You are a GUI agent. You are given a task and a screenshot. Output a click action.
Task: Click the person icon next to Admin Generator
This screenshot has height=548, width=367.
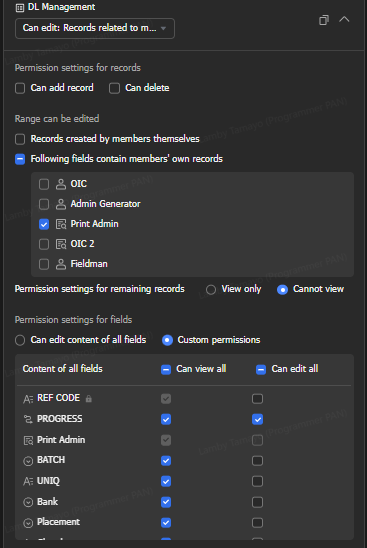61,204
